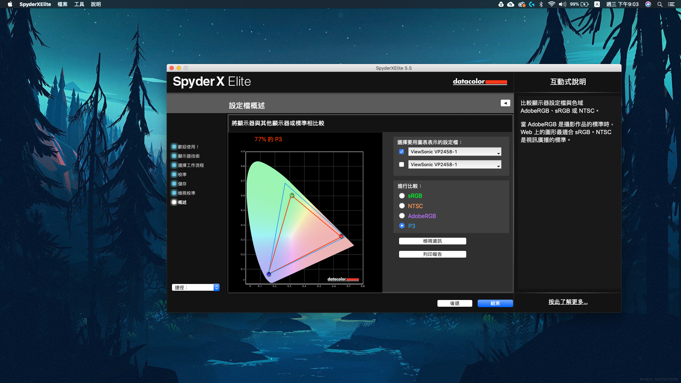Open Siri from menu bar
This screenshot has width=681, height=383.
click(x=648, y=4)
